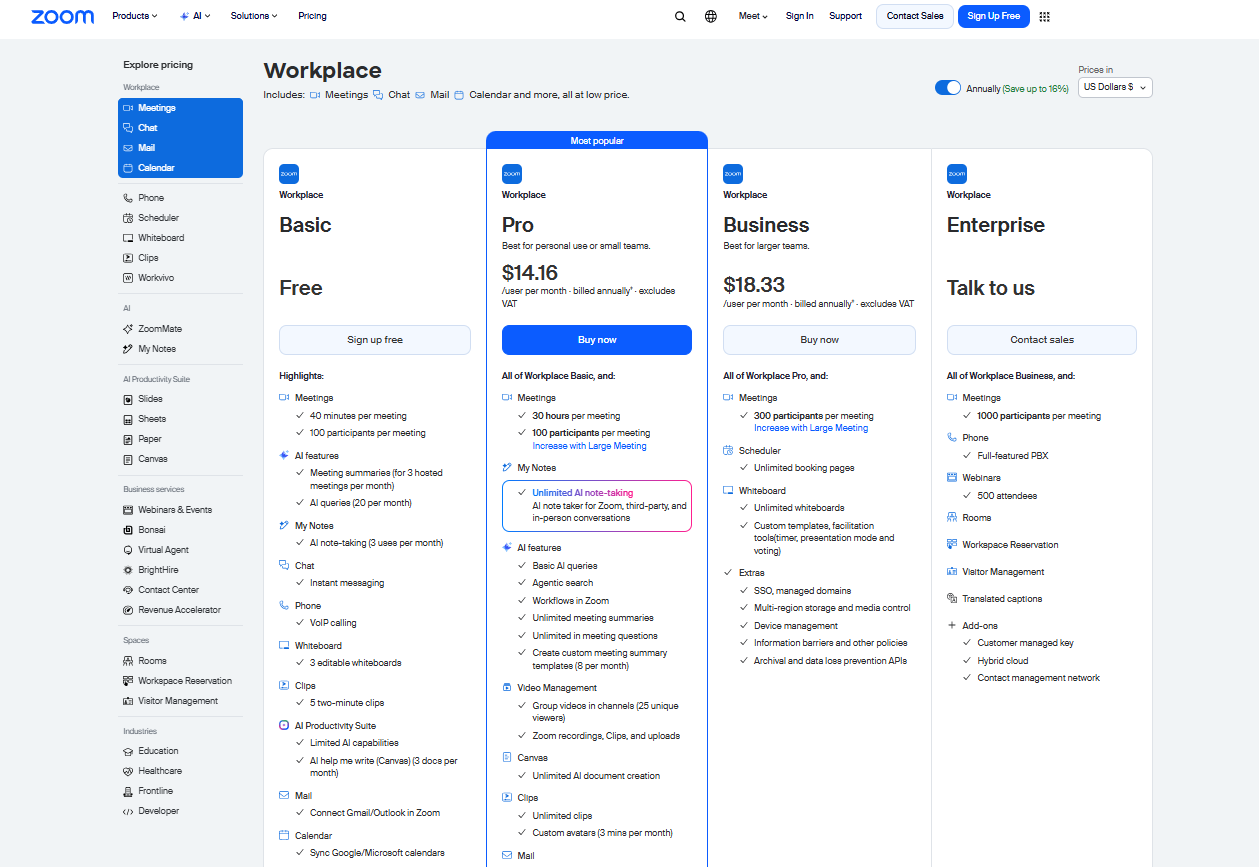Expand the Products menu

135,16
